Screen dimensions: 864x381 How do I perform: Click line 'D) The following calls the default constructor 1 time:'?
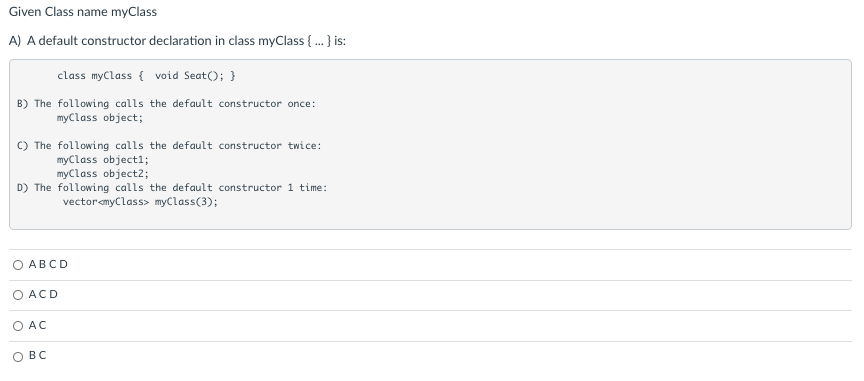(172, 187)
